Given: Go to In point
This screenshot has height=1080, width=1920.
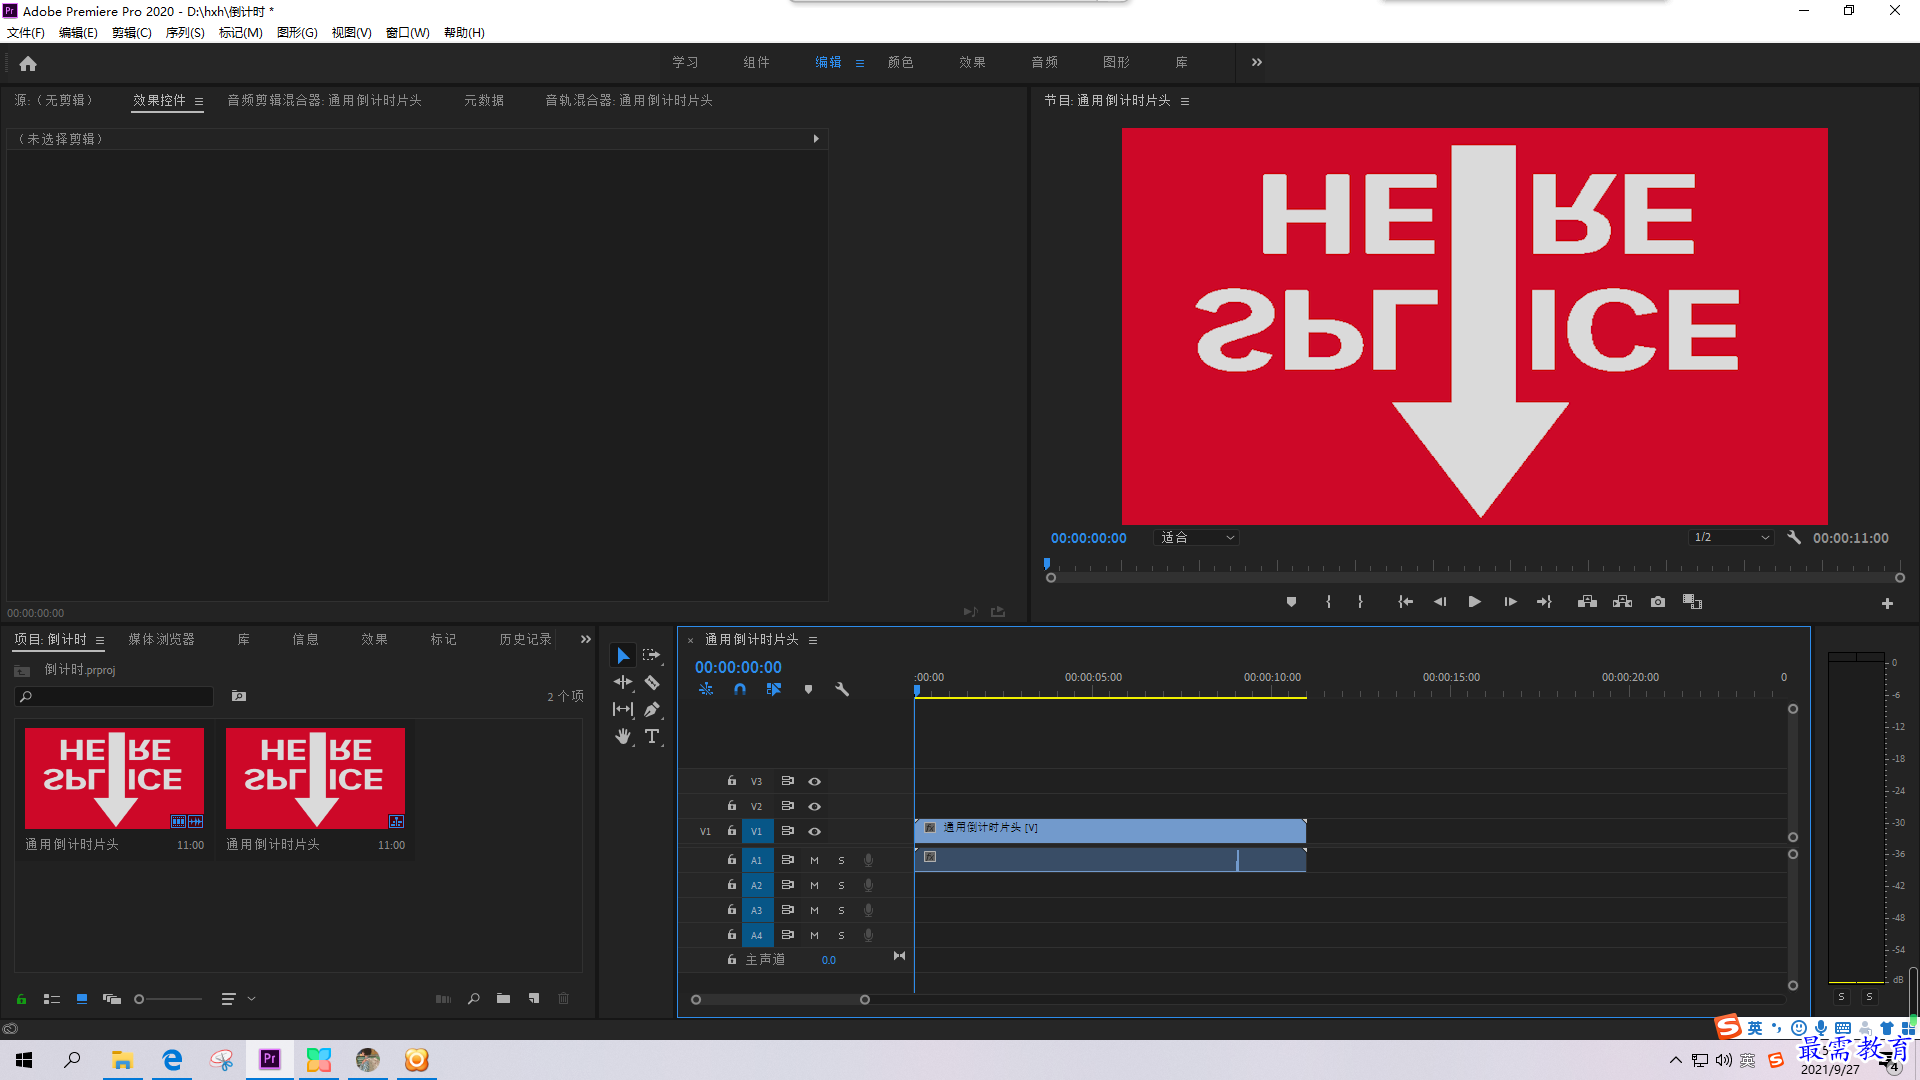Looking at the screenshot, I should coord(1405,602).
